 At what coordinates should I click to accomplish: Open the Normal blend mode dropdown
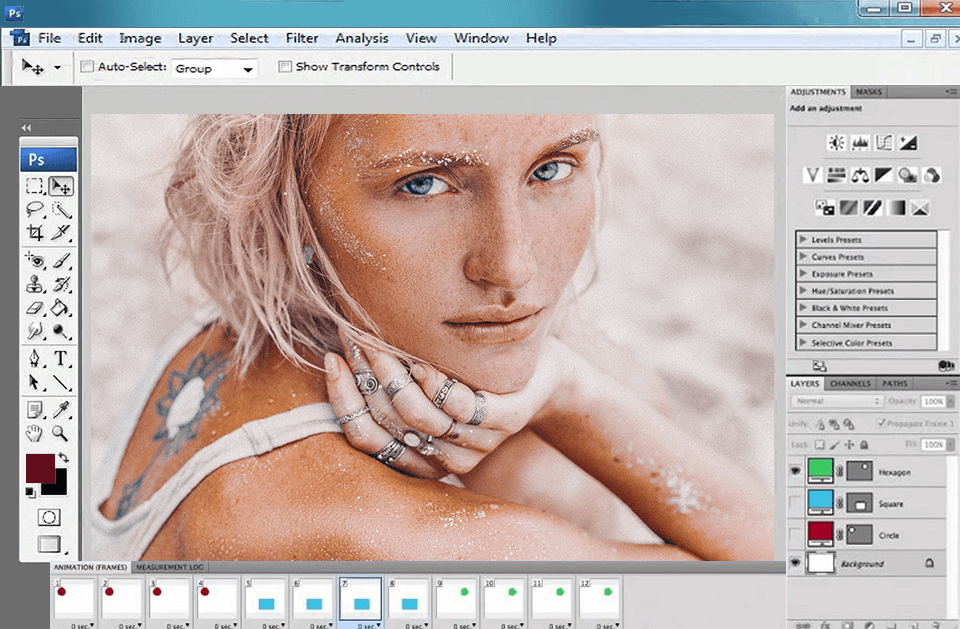[835, 400]
